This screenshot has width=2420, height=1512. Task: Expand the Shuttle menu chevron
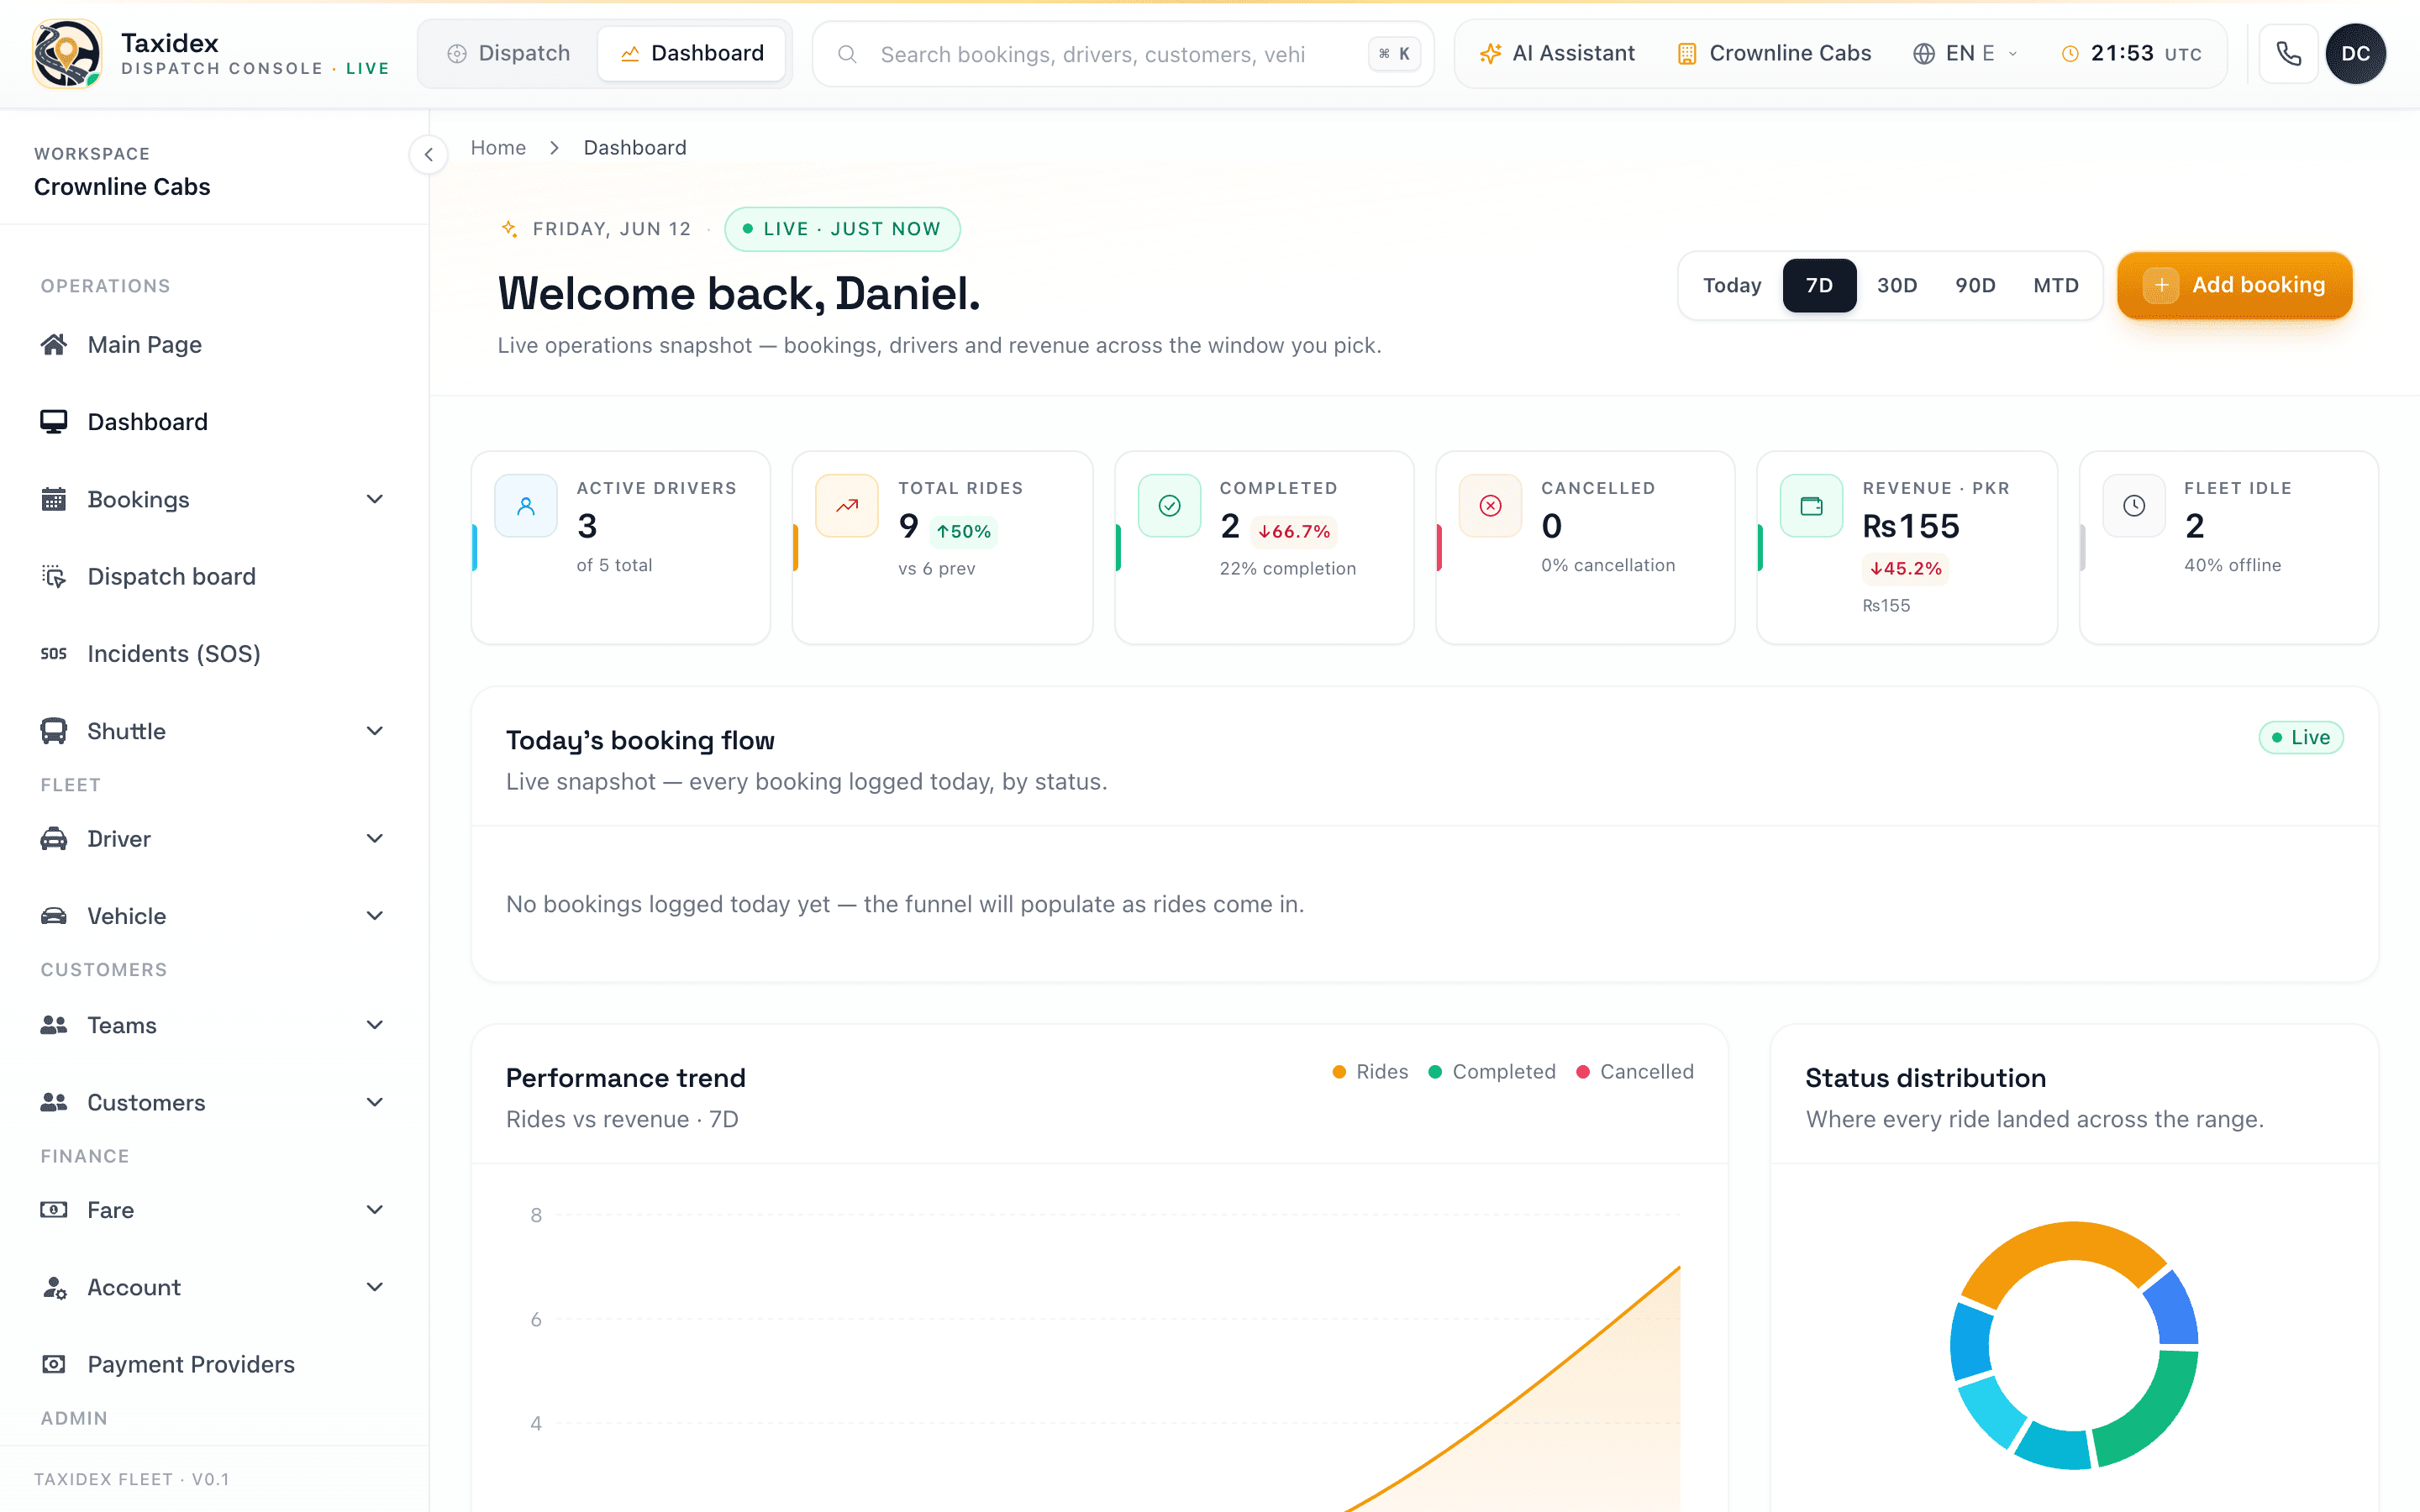[x=375, y=731]
